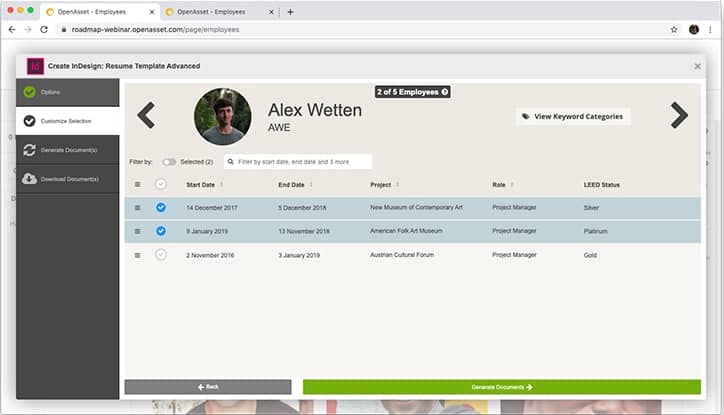The width and height of the screenshot is (724, 415).
Task: Click the LEED Status column header
Action: pos(601,185)
